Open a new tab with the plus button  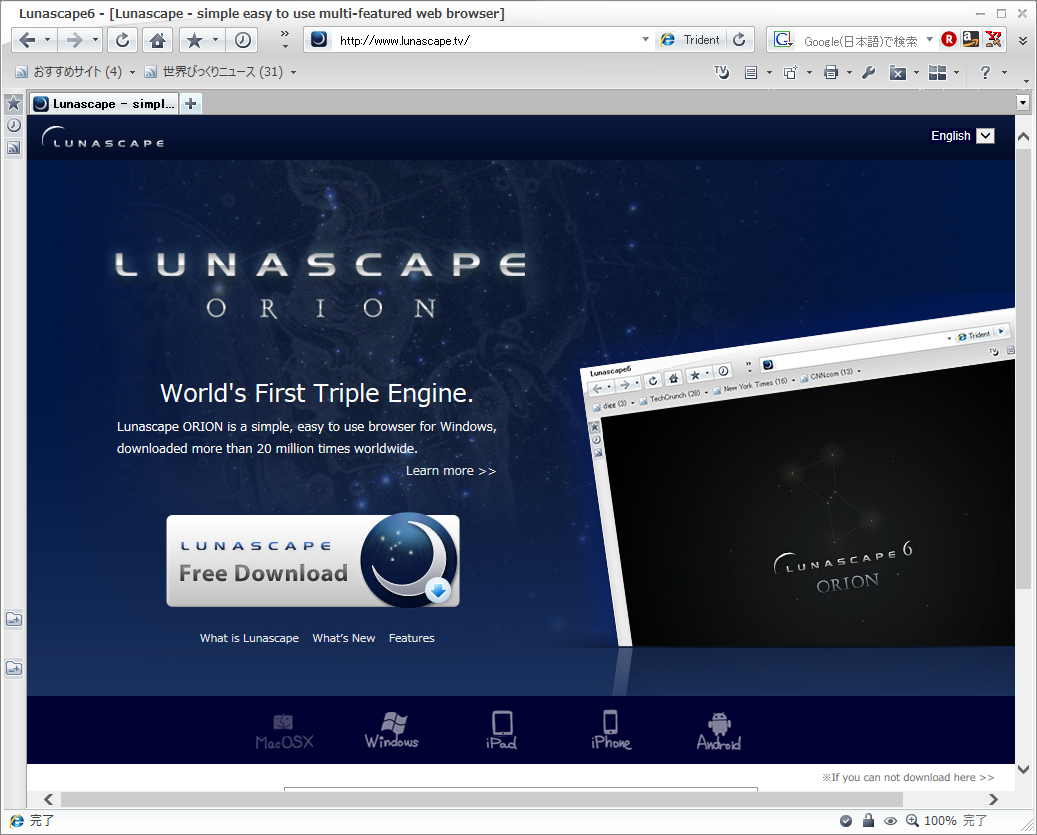pos(190,102)
